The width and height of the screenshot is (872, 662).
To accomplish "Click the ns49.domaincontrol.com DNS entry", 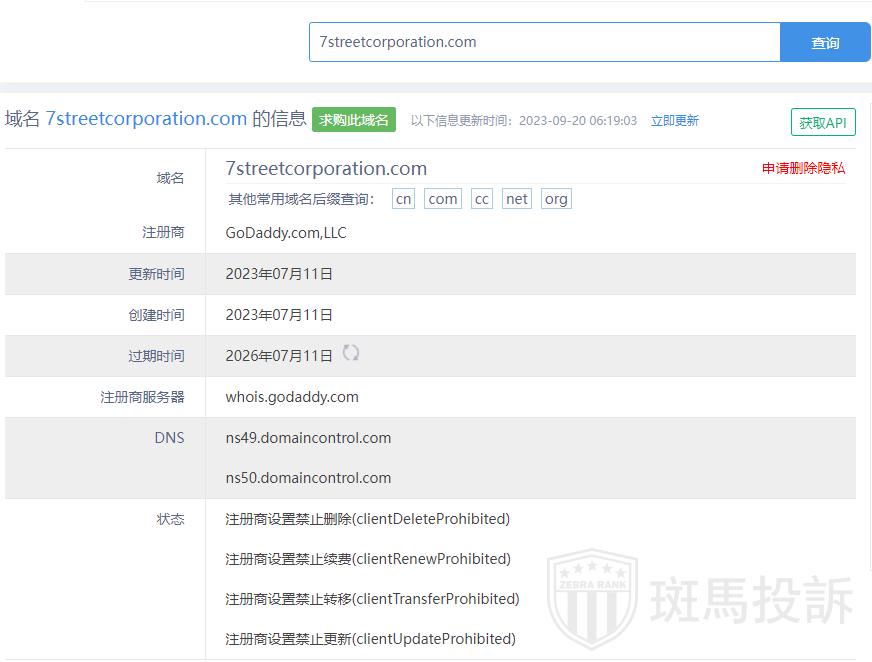I will pos(308,438).
